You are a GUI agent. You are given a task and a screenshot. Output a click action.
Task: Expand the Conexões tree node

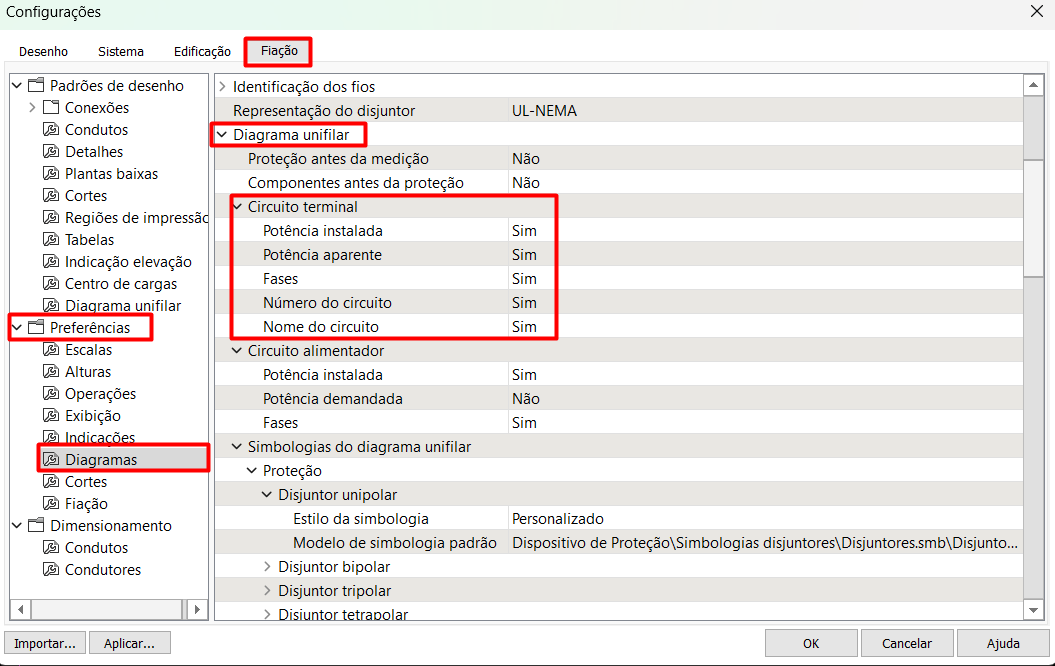point(32,108)
